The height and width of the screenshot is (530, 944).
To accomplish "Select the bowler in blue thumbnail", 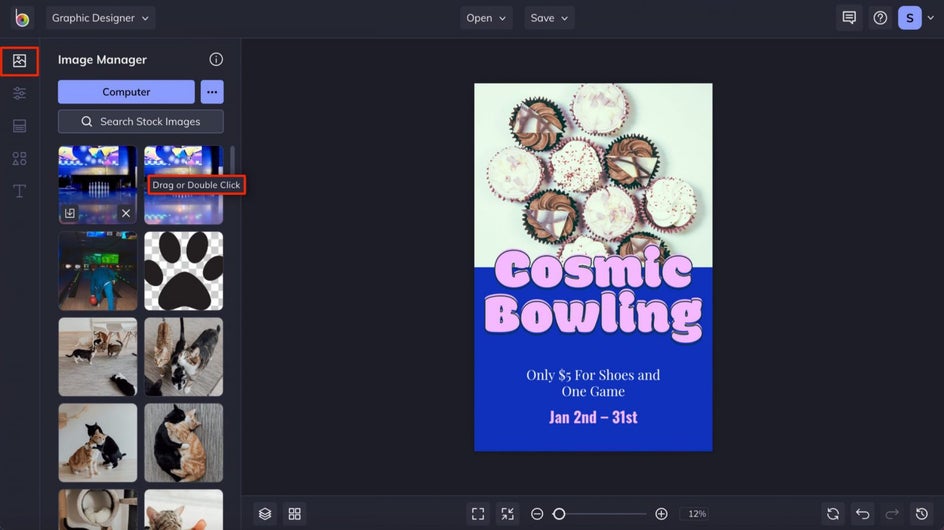I will click(98, 271).
